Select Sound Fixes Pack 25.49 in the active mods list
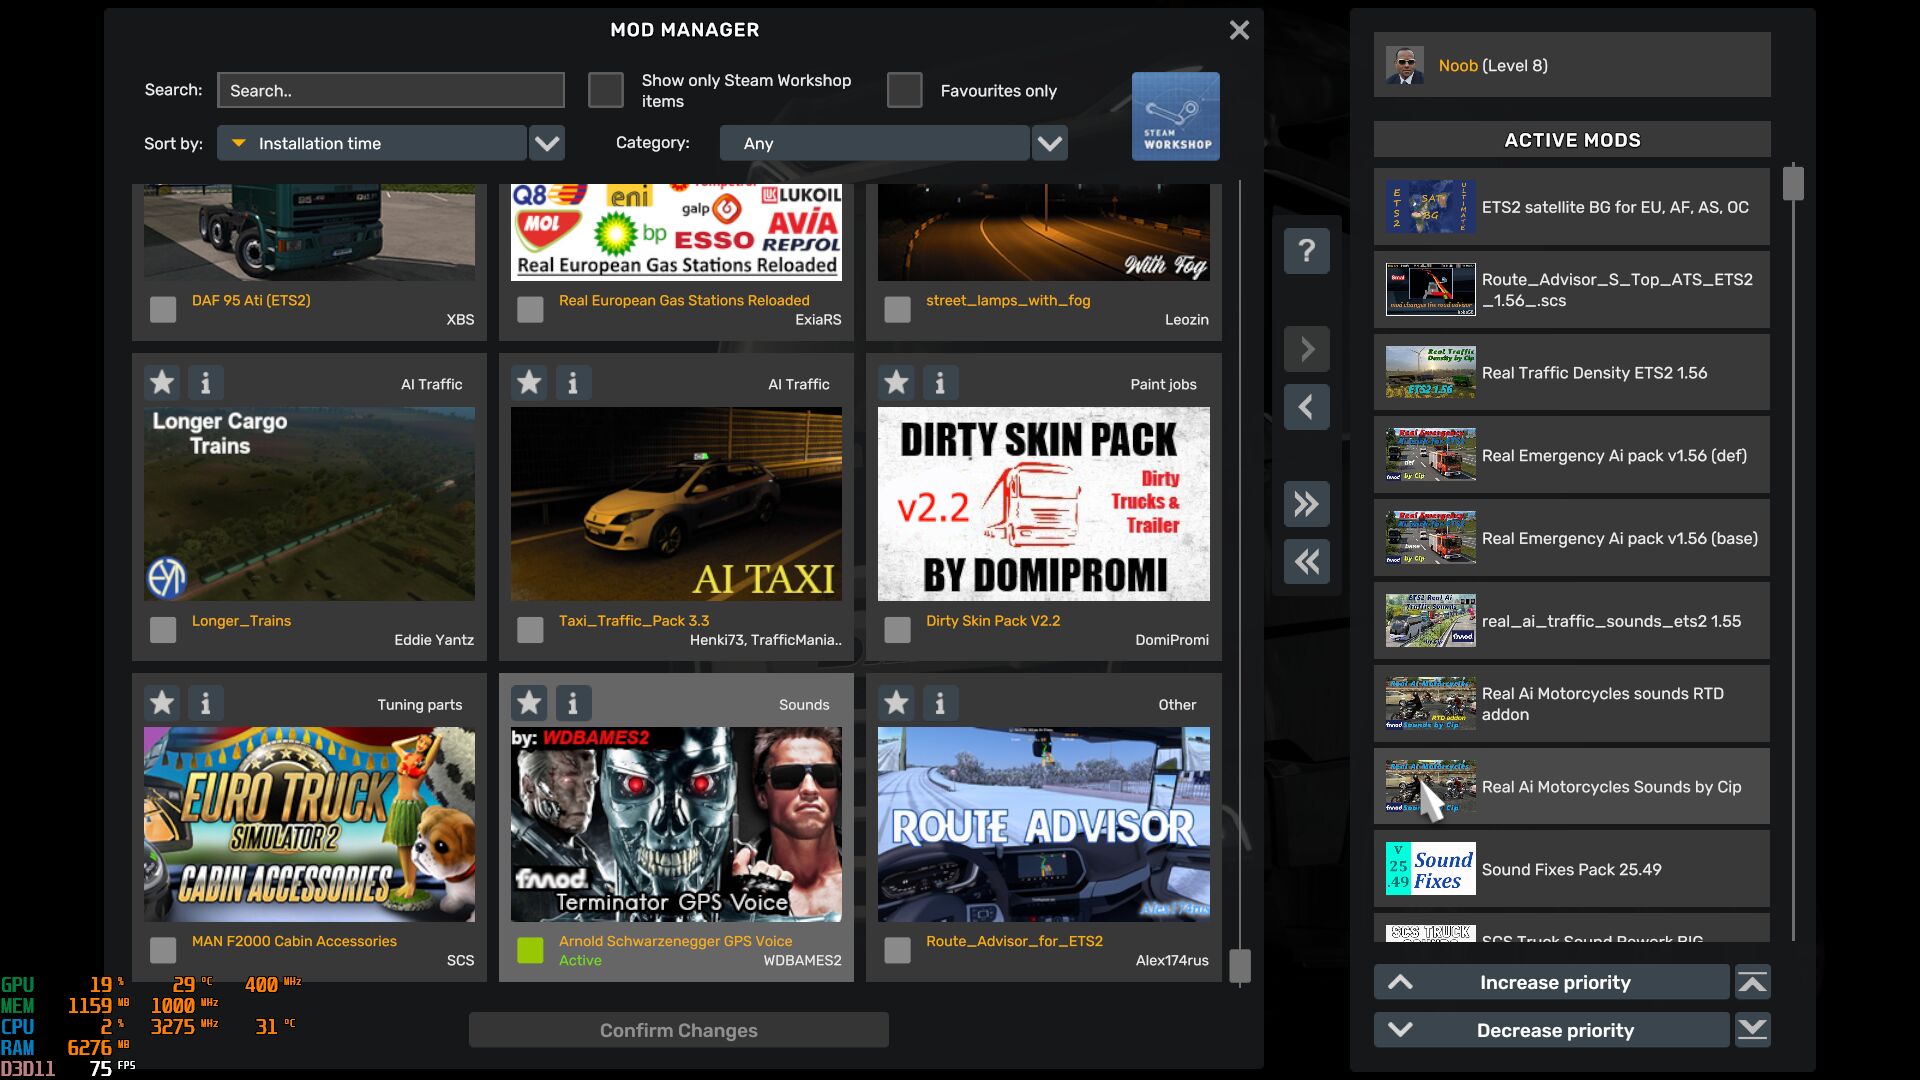Viewport: 1920px width, 1080px height. coord(1571,869)
